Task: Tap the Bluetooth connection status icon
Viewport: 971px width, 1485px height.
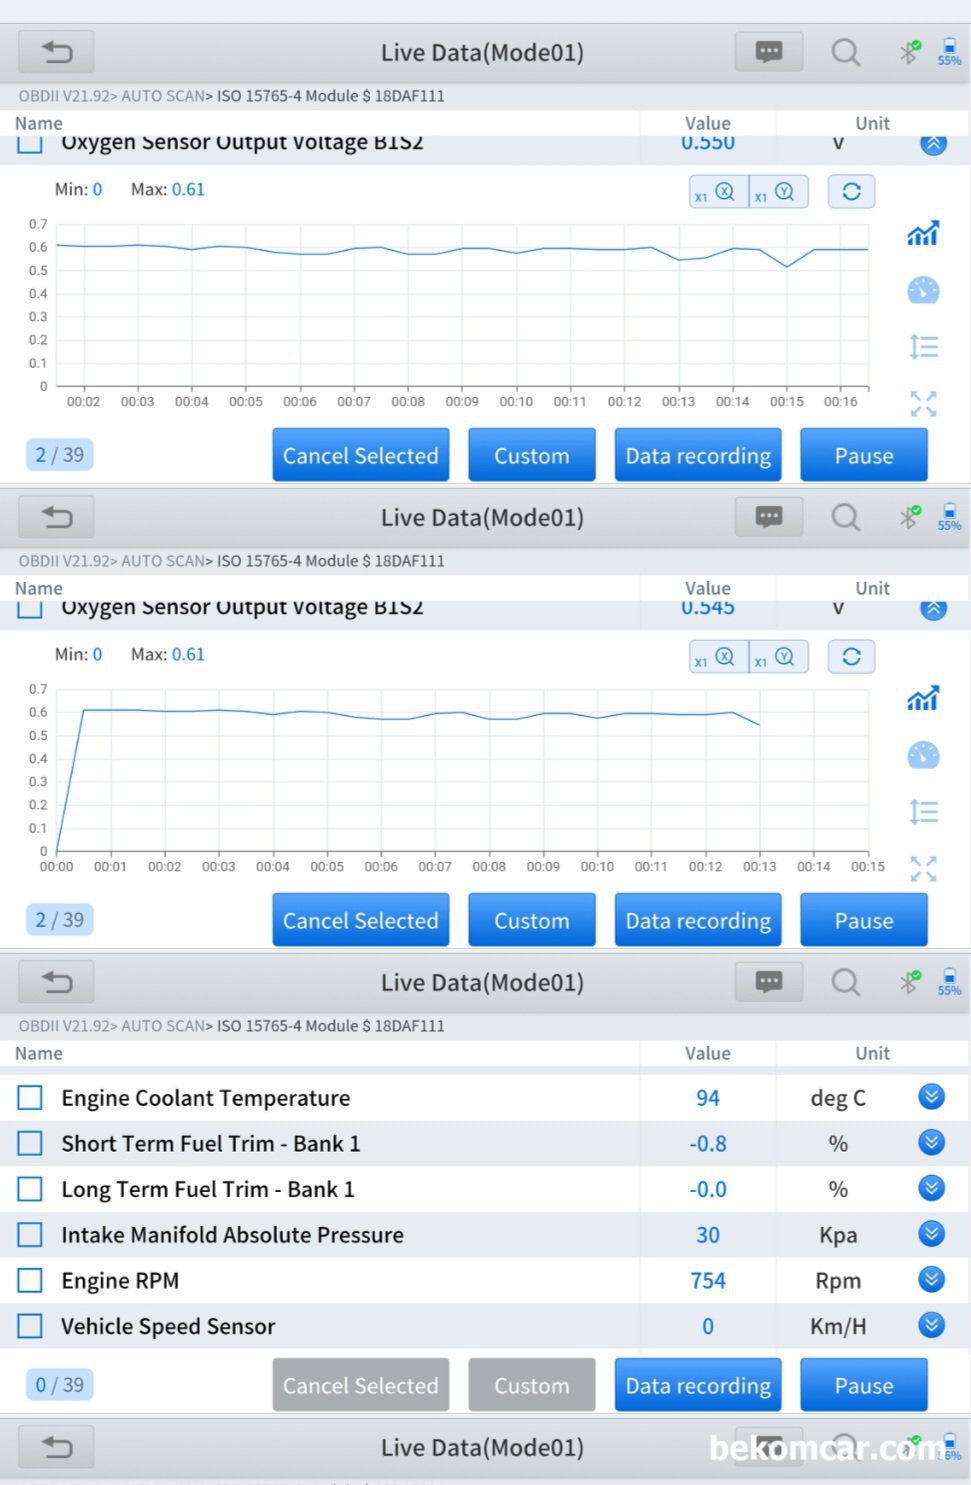Action: click(910, 52)
